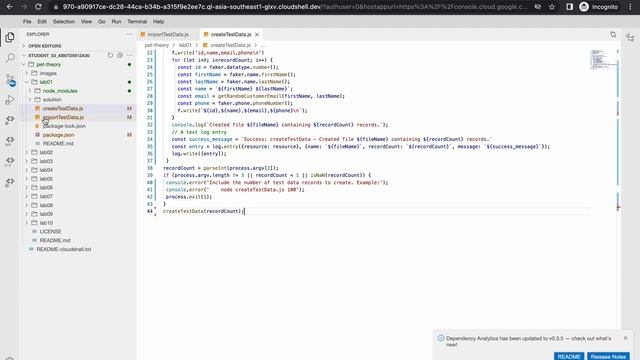Expand the lab02 folder
640x360 pixels.
point(27,152)
